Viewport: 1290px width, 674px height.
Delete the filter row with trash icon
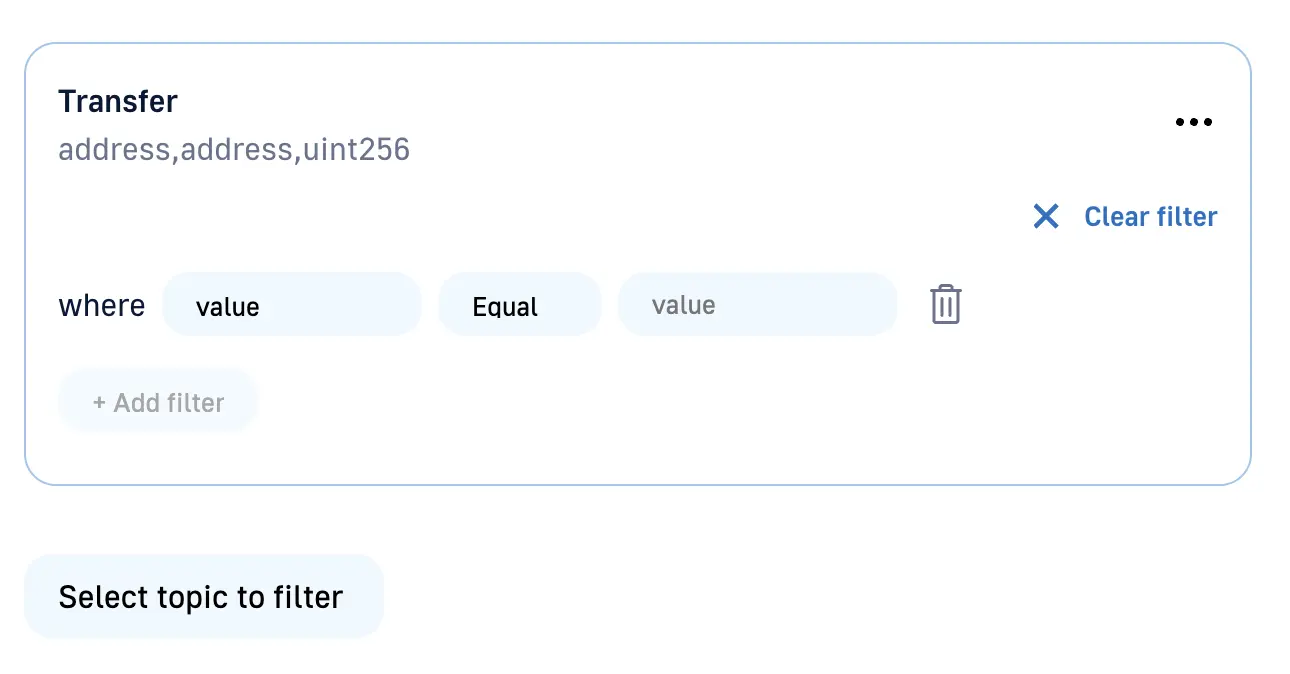pyautogui.click(x=945, y=305)
